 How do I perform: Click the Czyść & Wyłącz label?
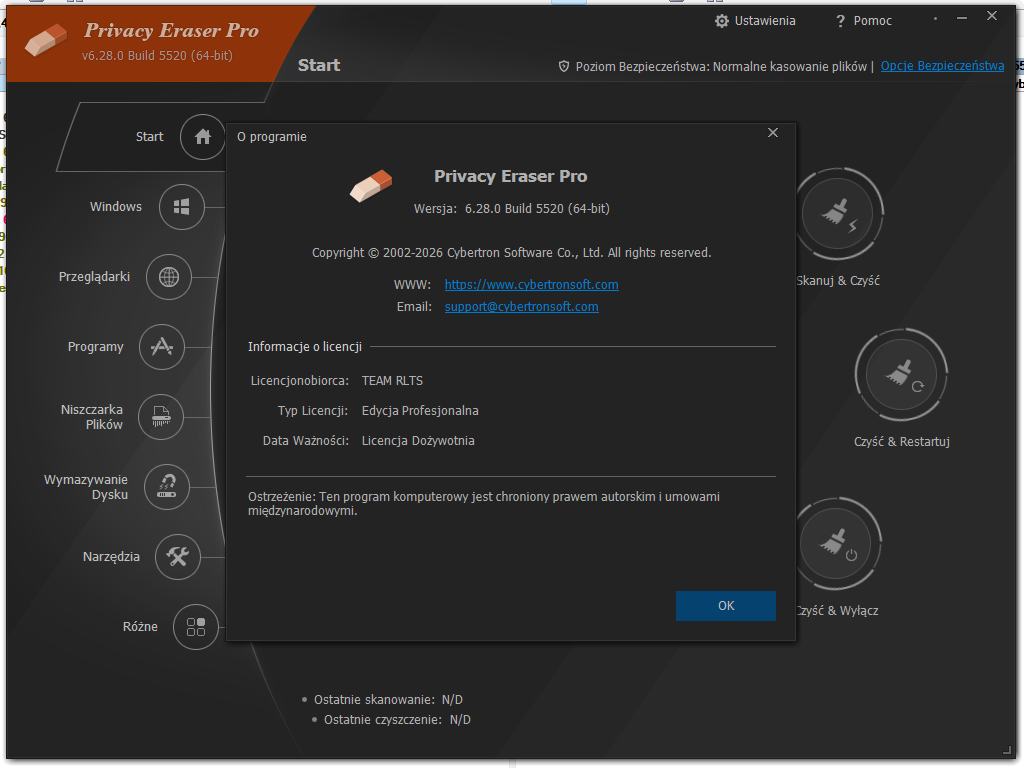pos(837,611)
